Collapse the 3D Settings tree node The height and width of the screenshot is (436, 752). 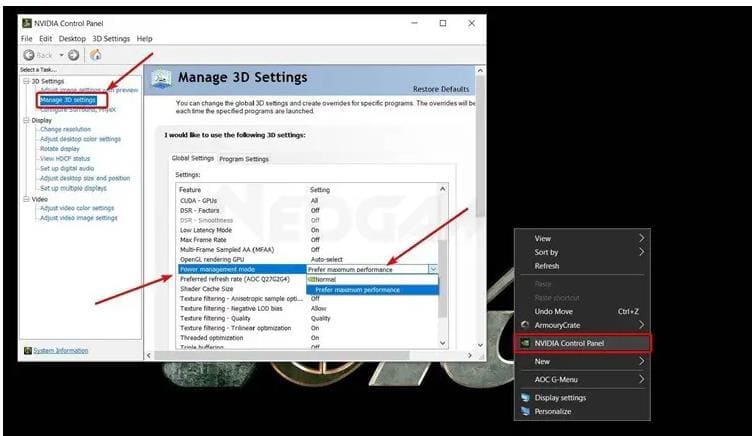(24, 81)
